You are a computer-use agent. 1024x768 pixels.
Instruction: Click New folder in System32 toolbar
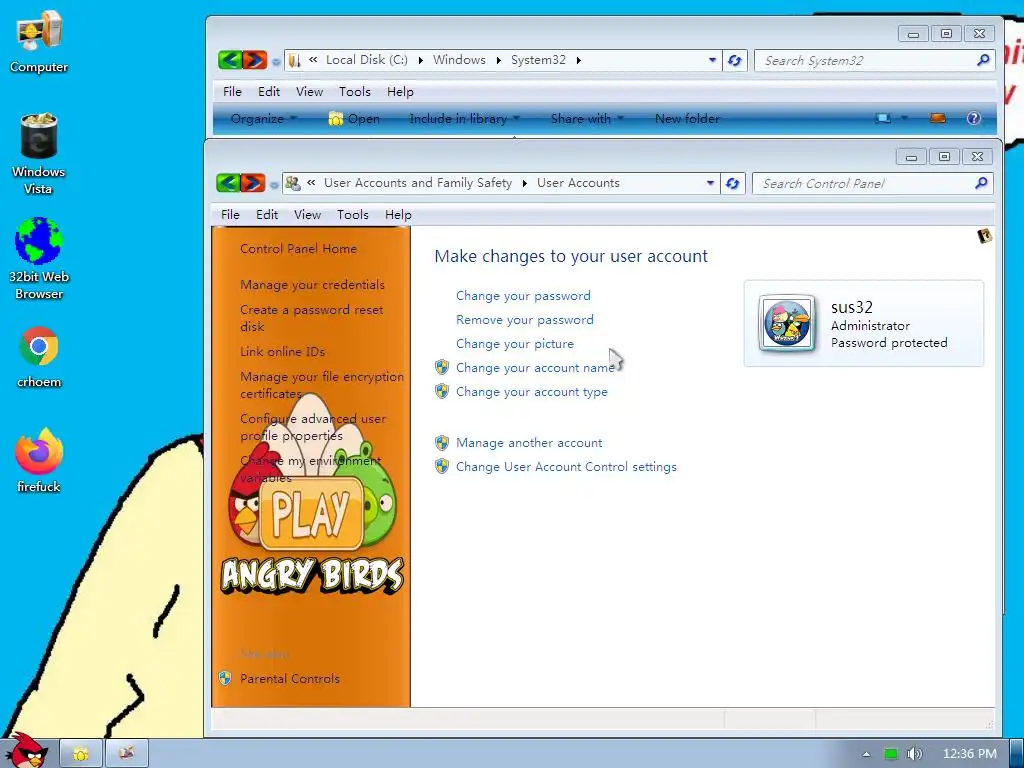point(687,118)
